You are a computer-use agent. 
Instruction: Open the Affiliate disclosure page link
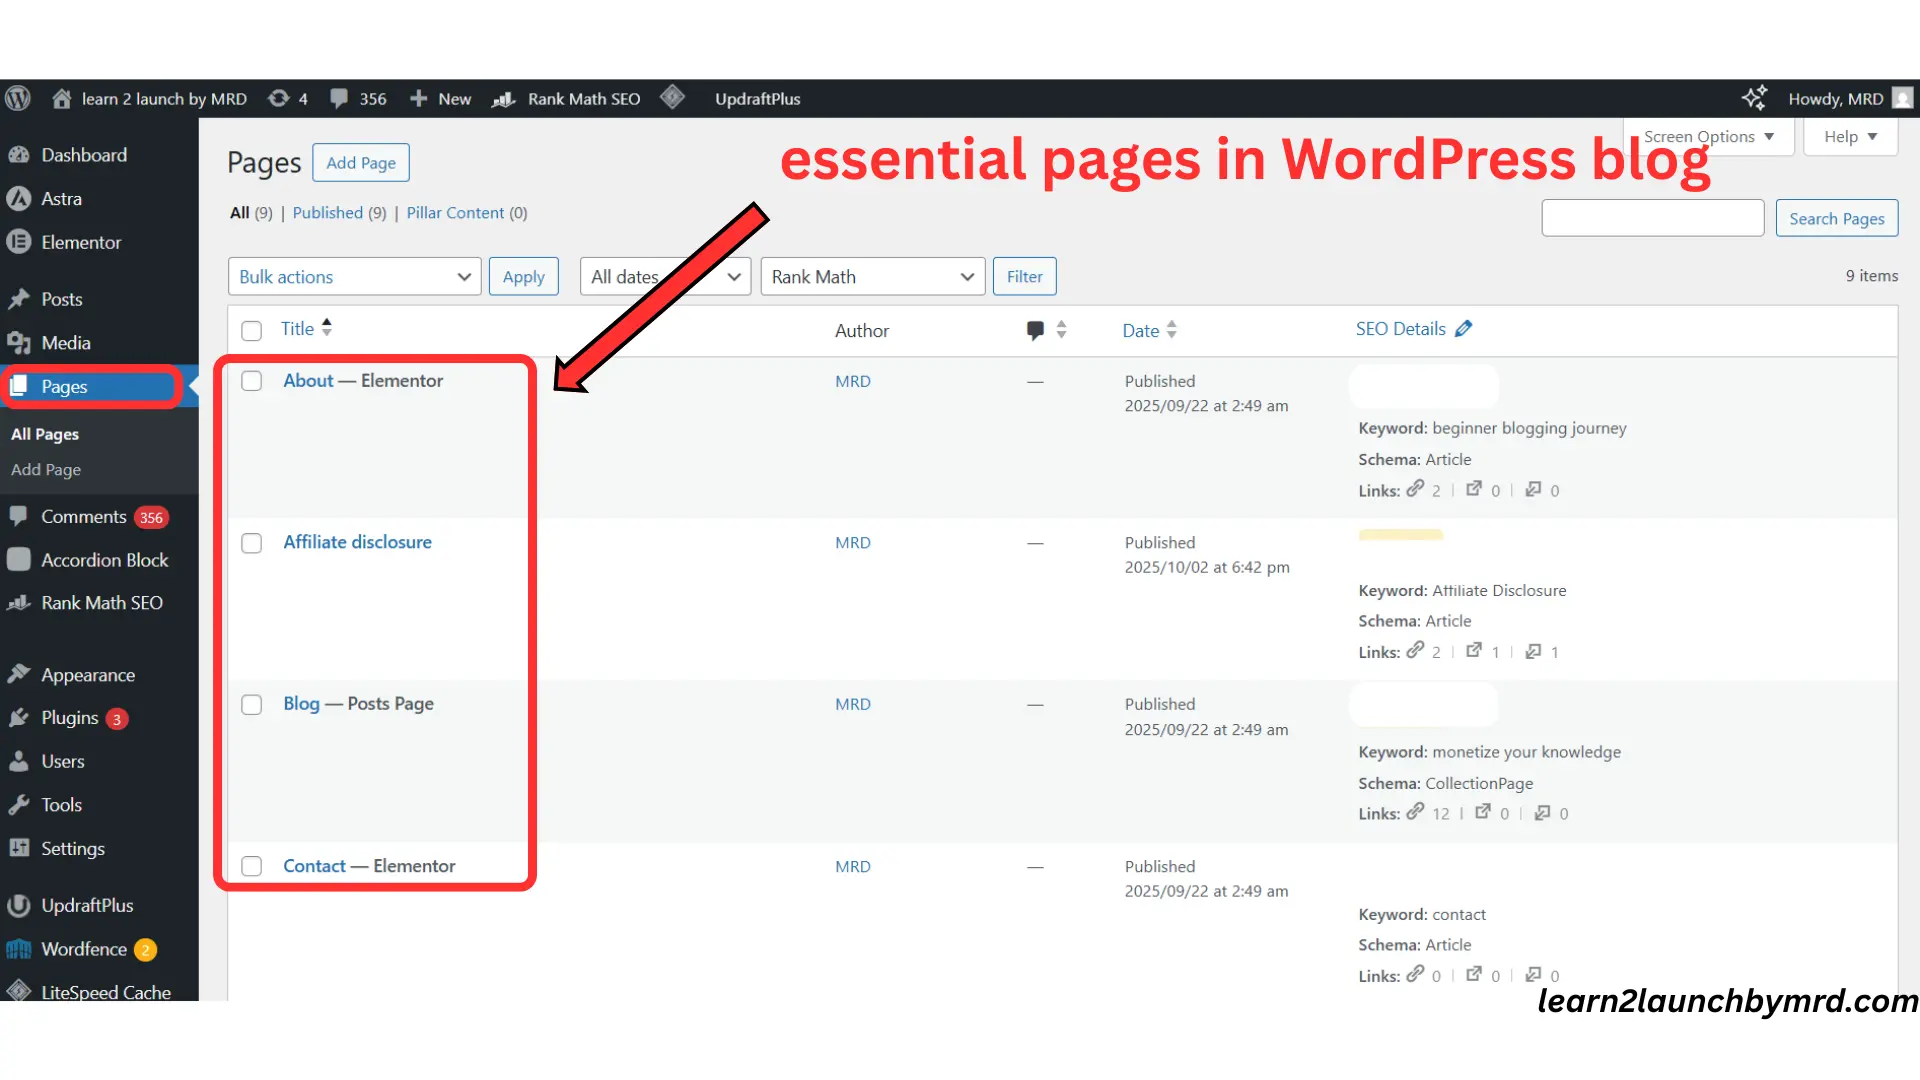(357, 542)
